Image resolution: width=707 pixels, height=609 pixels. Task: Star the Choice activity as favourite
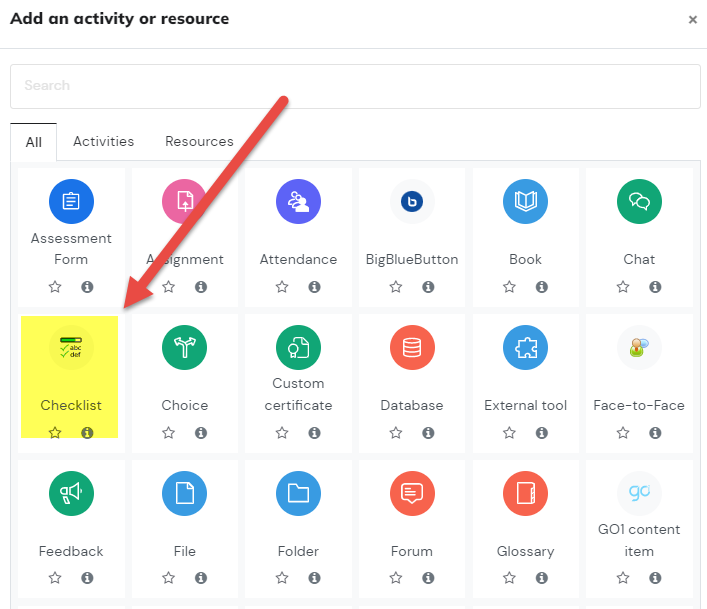(x=169, y=433)
